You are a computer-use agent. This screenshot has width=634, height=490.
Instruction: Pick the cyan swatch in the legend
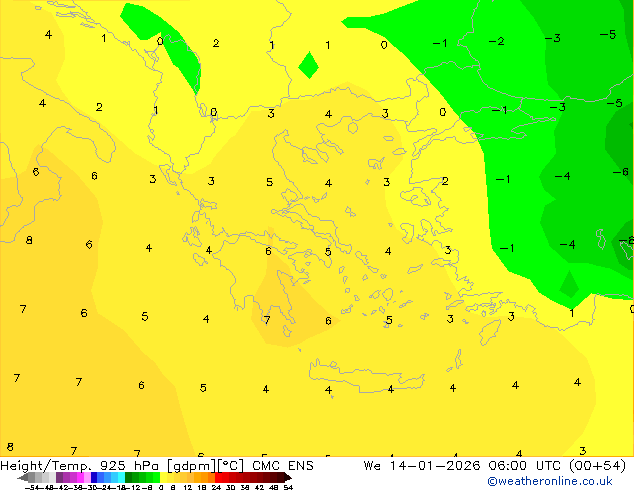pos(121,478)
